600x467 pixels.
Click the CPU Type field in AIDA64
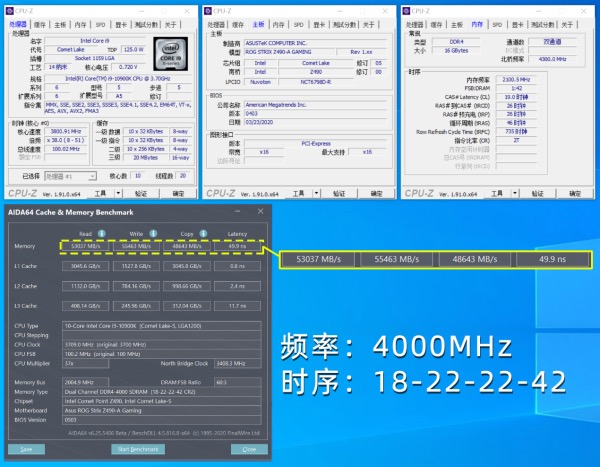coord(161,326)
